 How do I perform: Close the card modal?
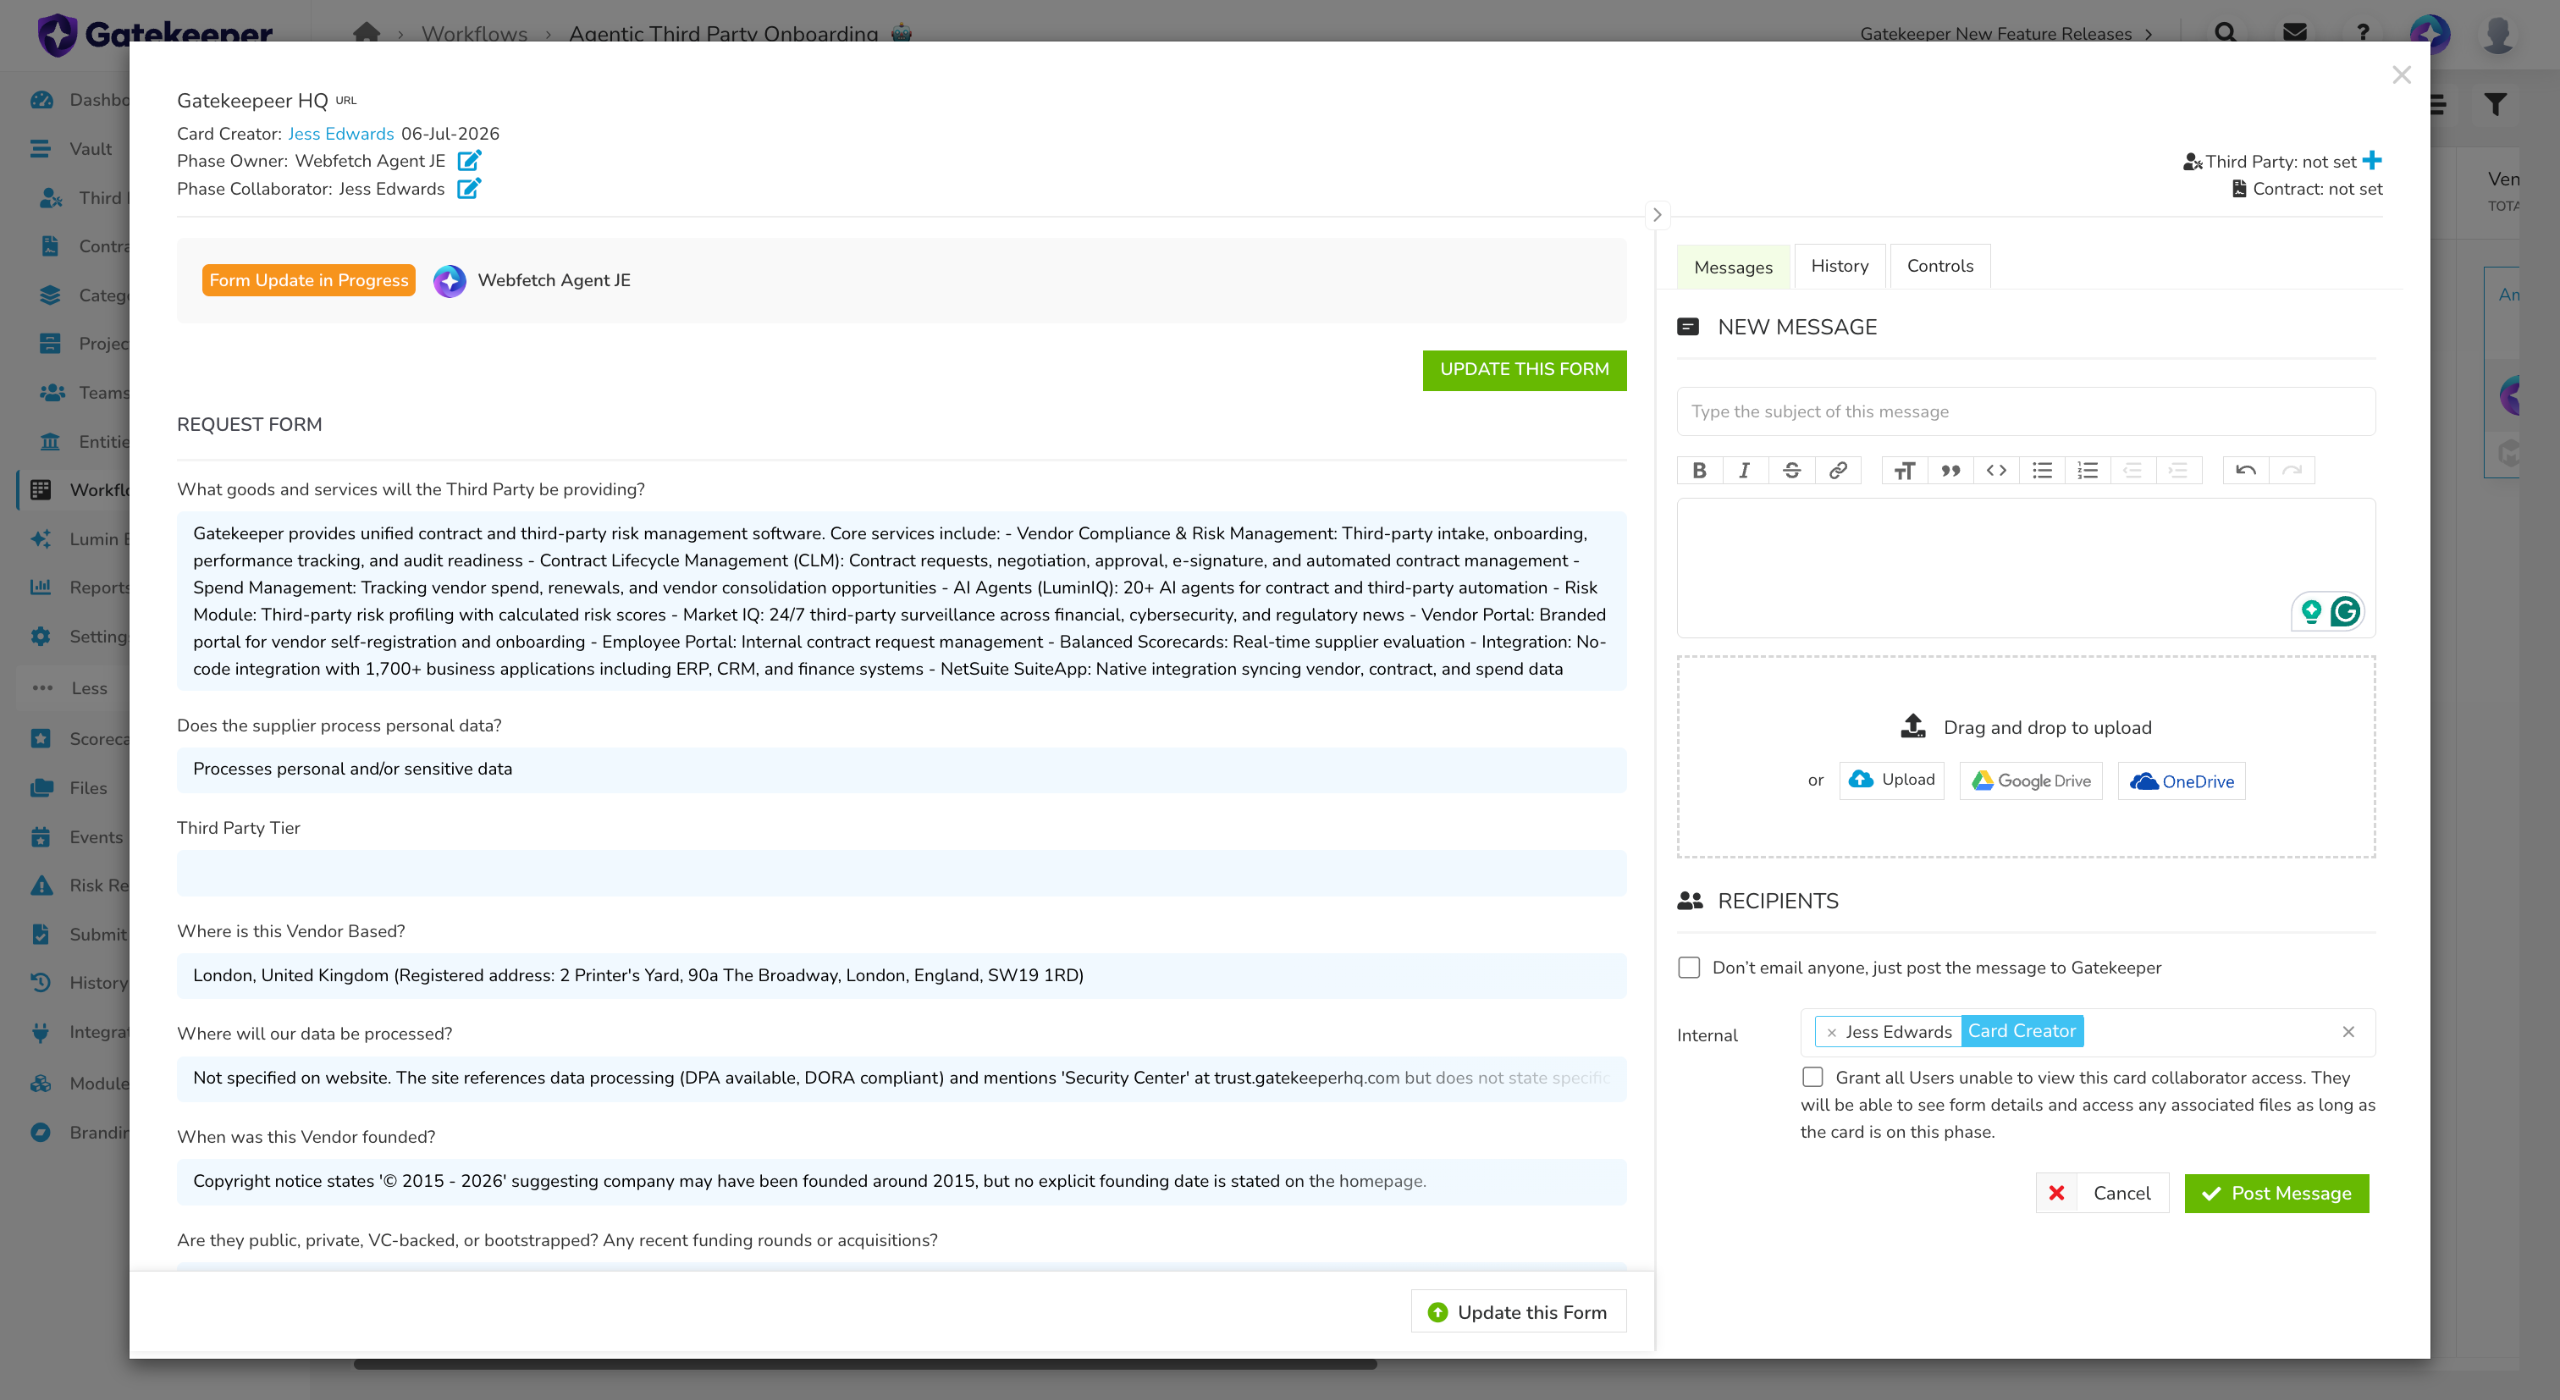(x=2402, y=75)
